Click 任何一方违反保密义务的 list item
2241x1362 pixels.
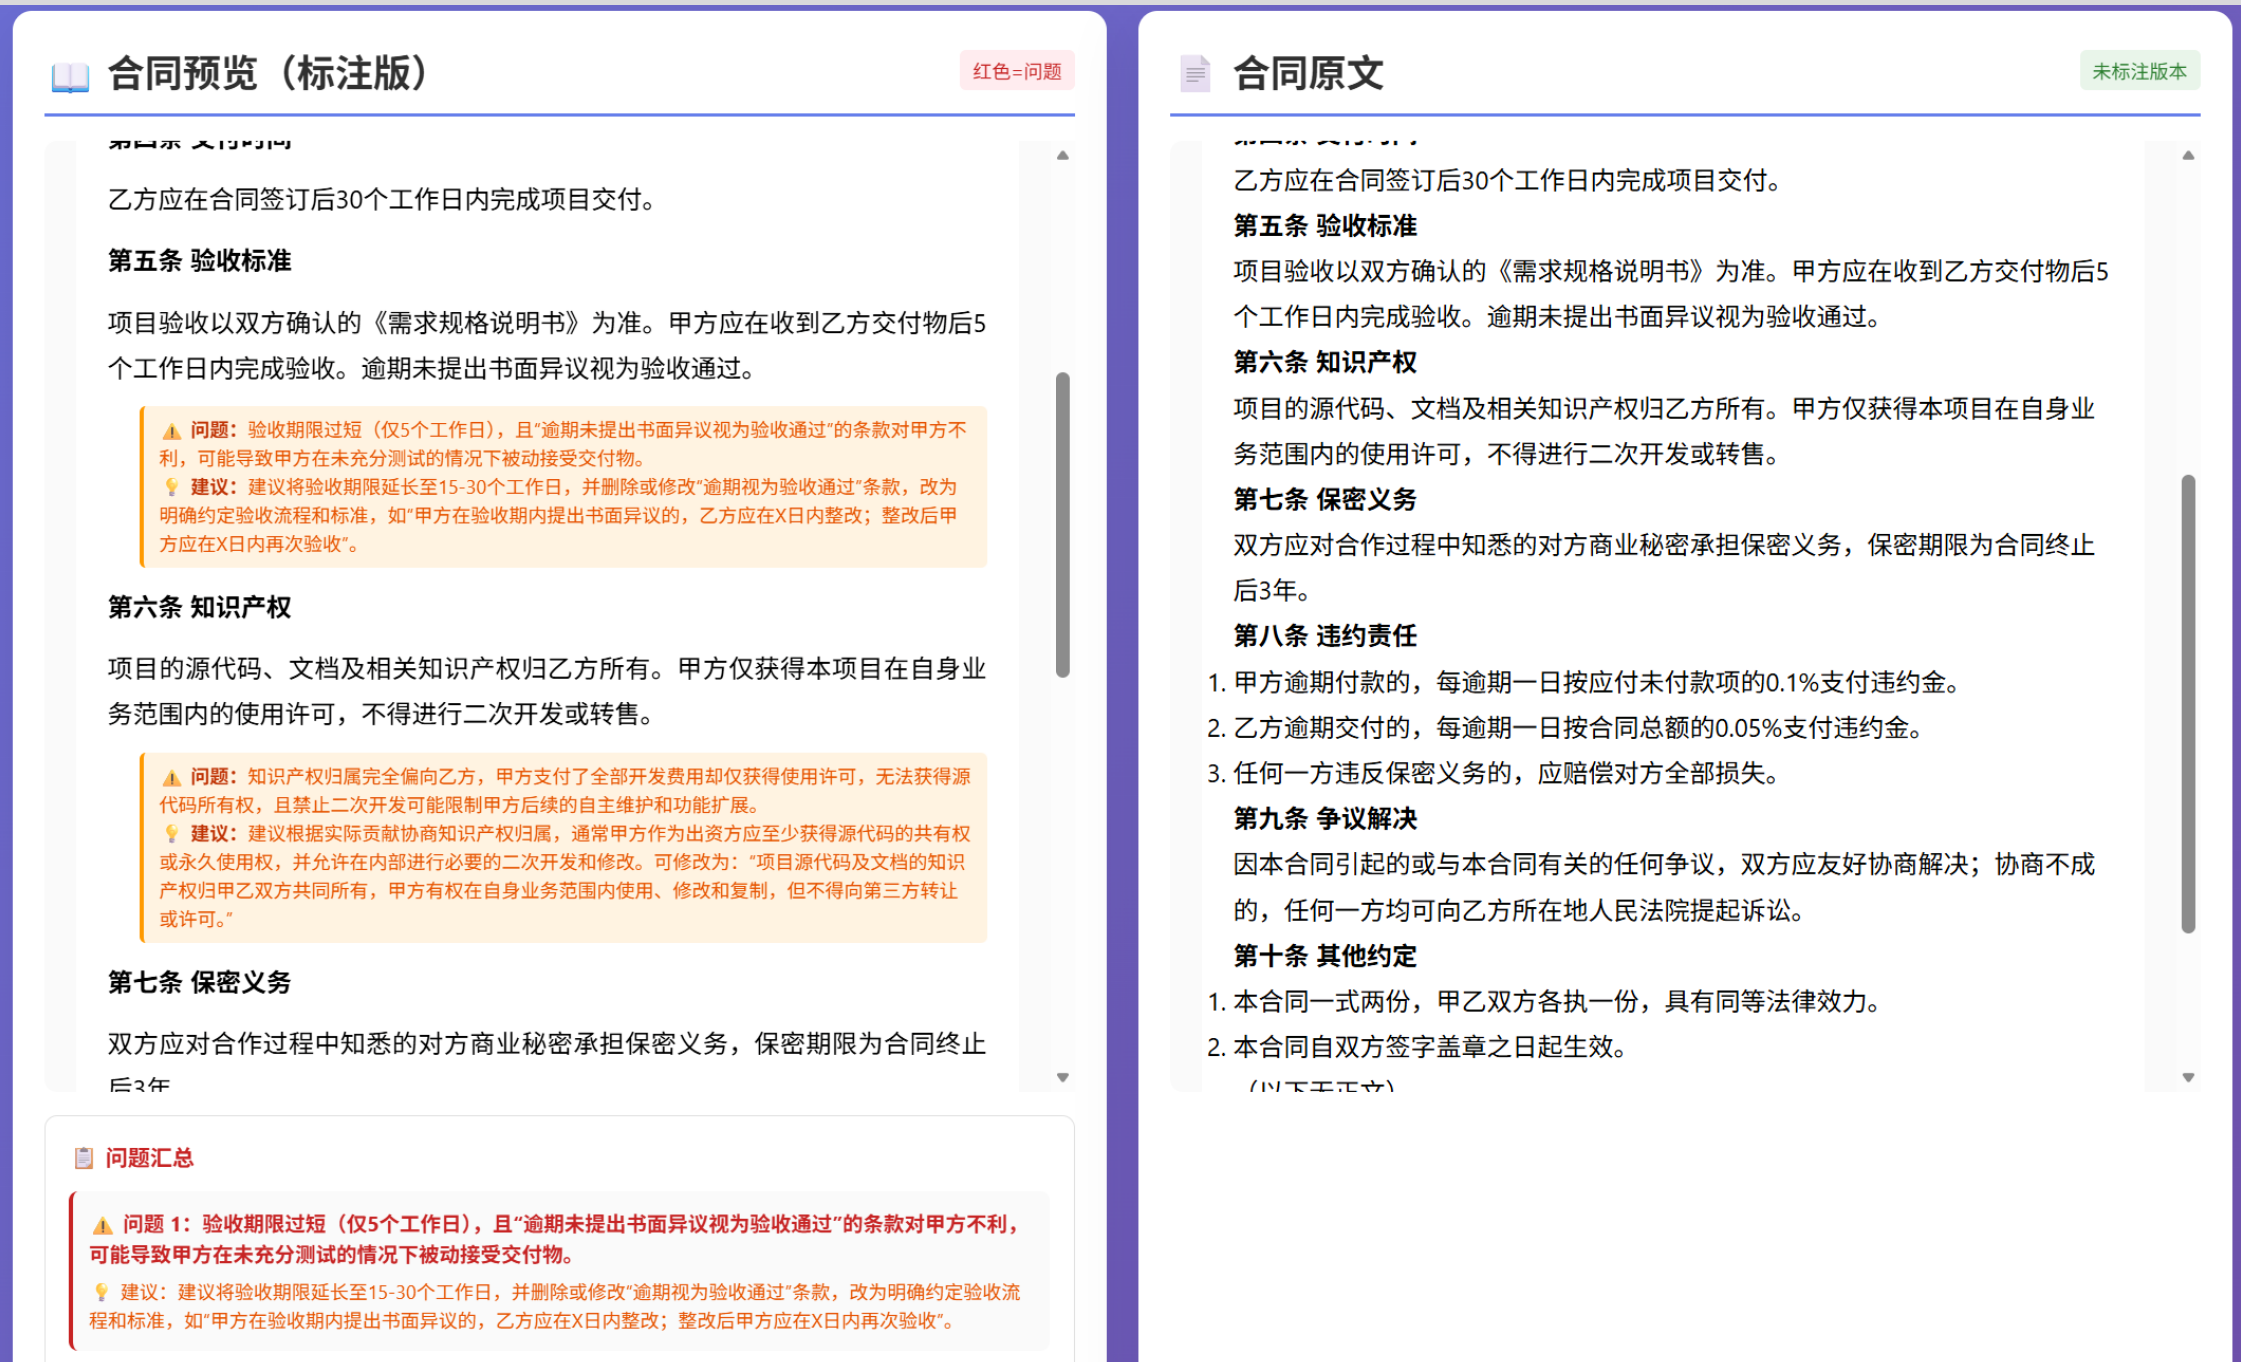1508,774
